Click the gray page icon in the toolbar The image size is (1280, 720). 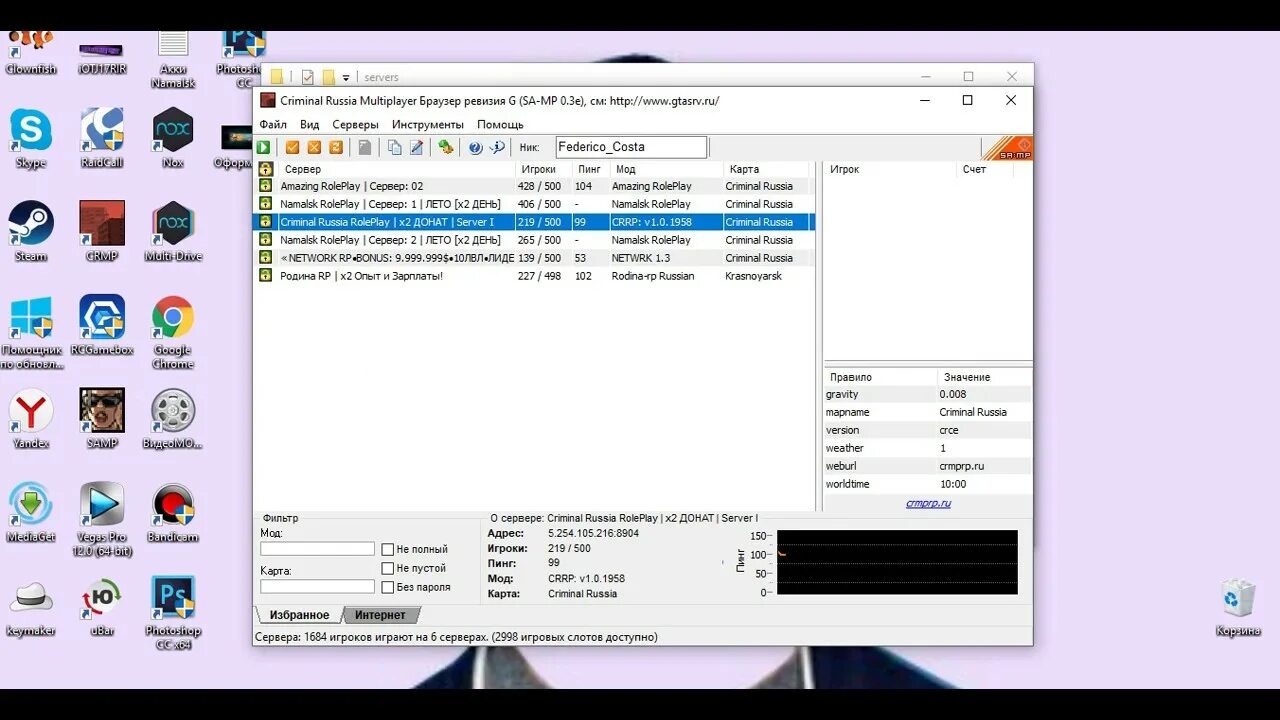point(365,147)
